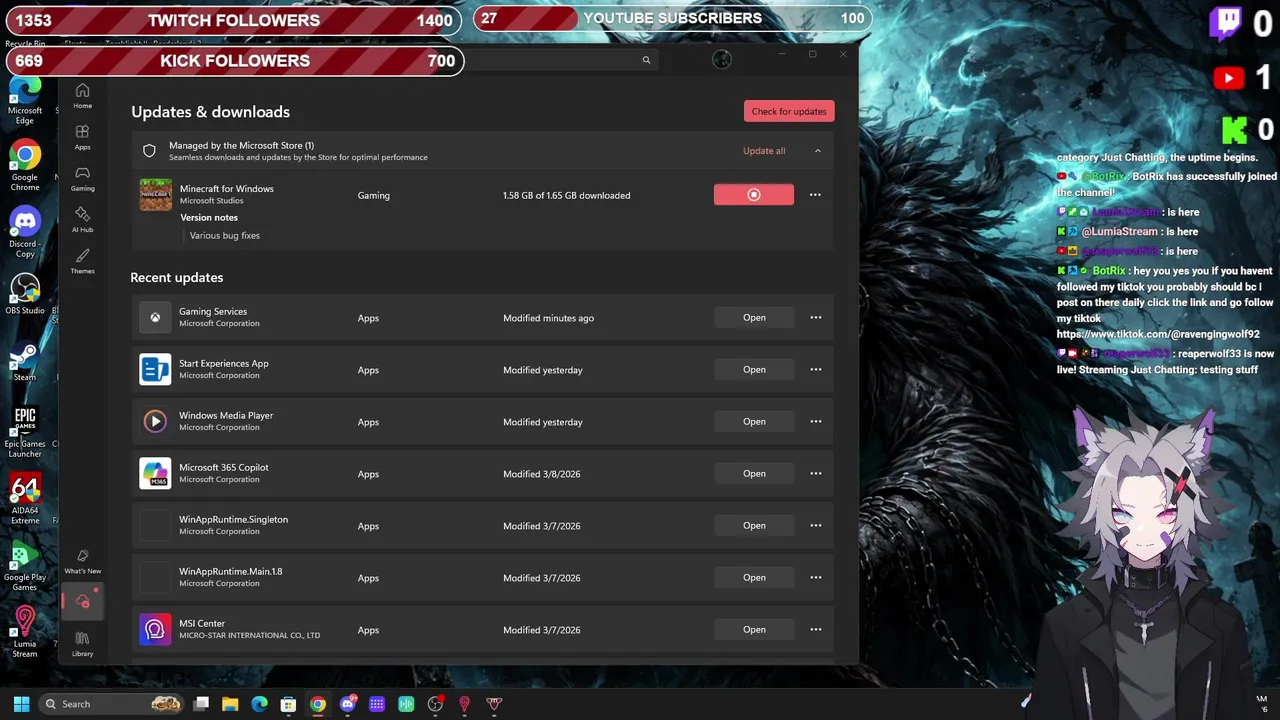
Task: Switch to OBS Studio on the taskbar
Action: click(435, 704)
